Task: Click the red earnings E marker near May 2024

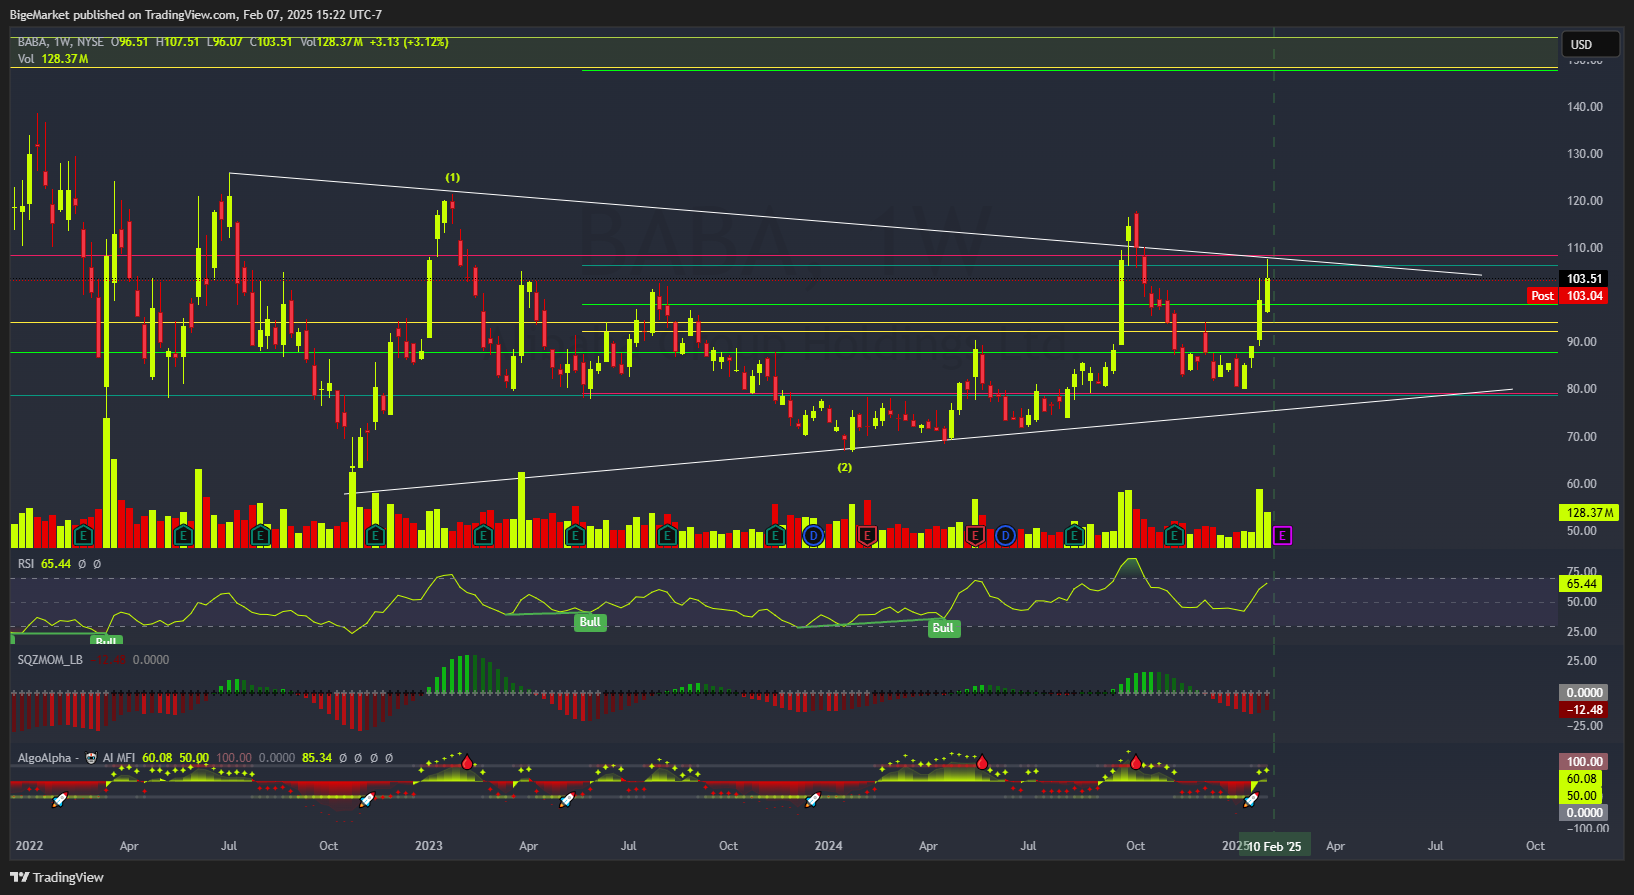Action: tap(975, 536)
